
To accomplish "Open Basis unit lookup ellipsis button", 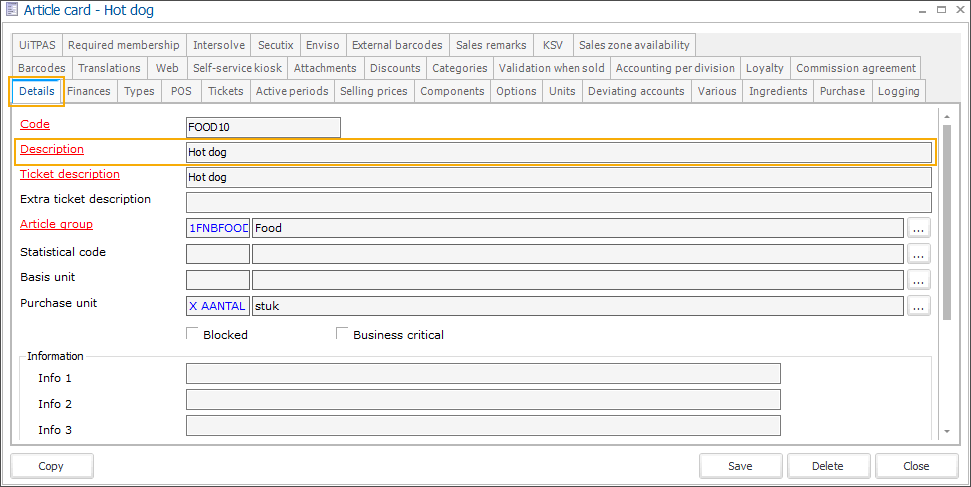I will point(918,280).
